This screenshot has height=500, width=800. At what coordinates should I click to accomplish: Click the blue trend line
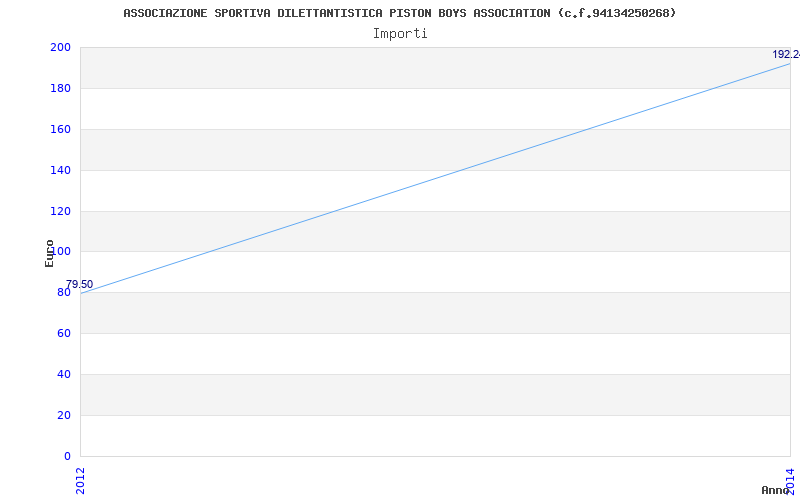click(x=435, y=178)
